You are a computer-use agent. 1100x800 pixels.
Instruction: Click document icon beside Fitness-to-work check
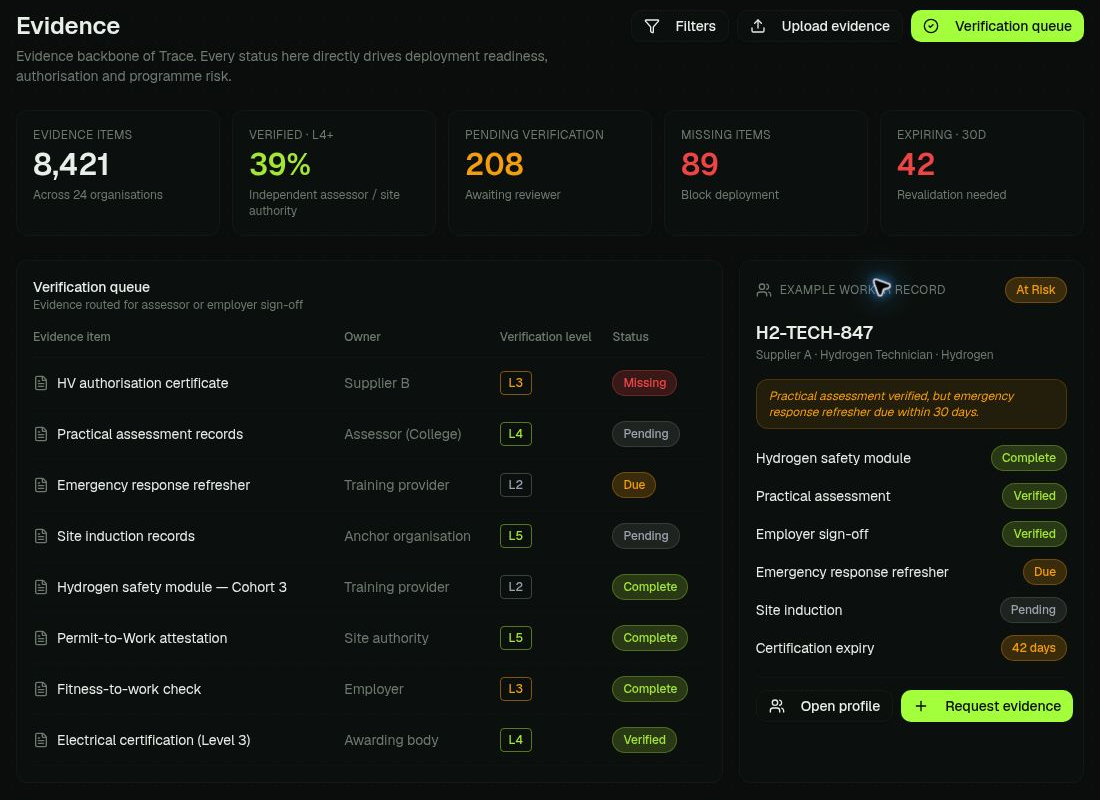point(41,689)
